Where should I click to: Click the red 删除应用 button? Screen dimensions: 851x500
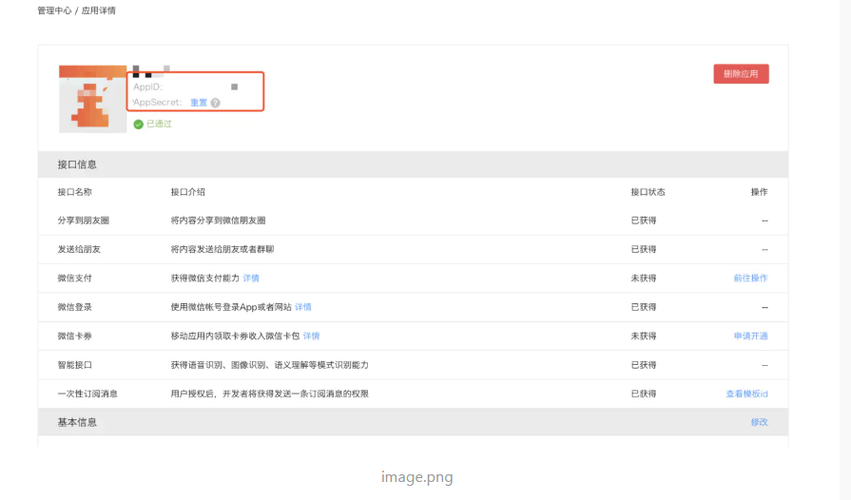click(x=741, y=74)
